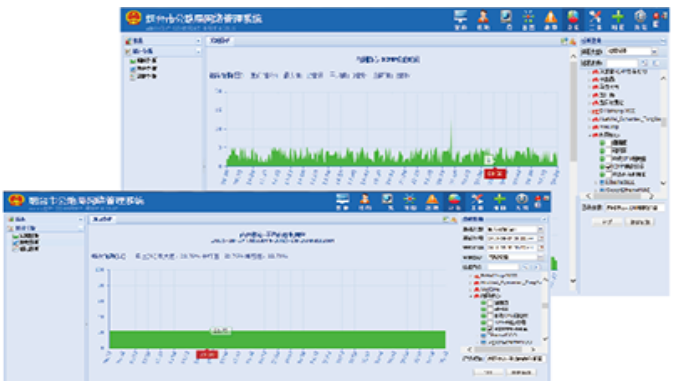Tick the first checkbox in front window device tree

(x=490, y=303)
